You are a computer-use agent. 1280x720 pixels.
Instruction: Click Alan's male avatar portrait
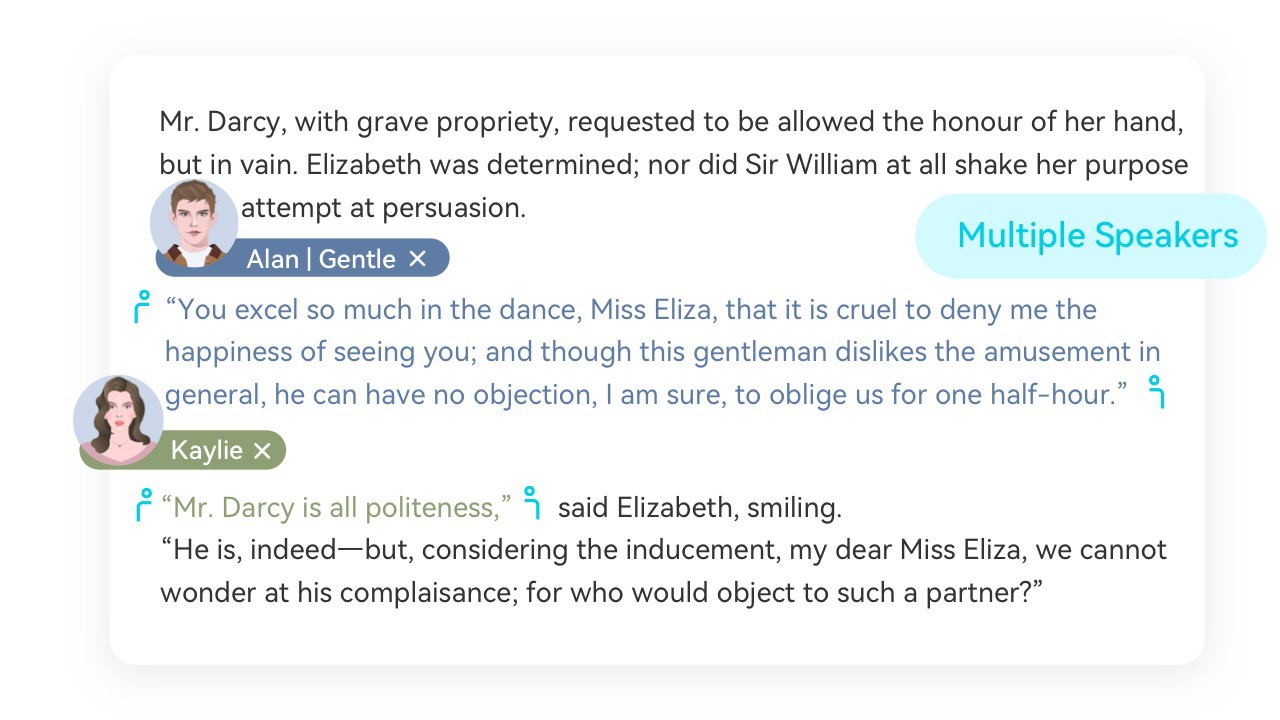pos(194,224)
